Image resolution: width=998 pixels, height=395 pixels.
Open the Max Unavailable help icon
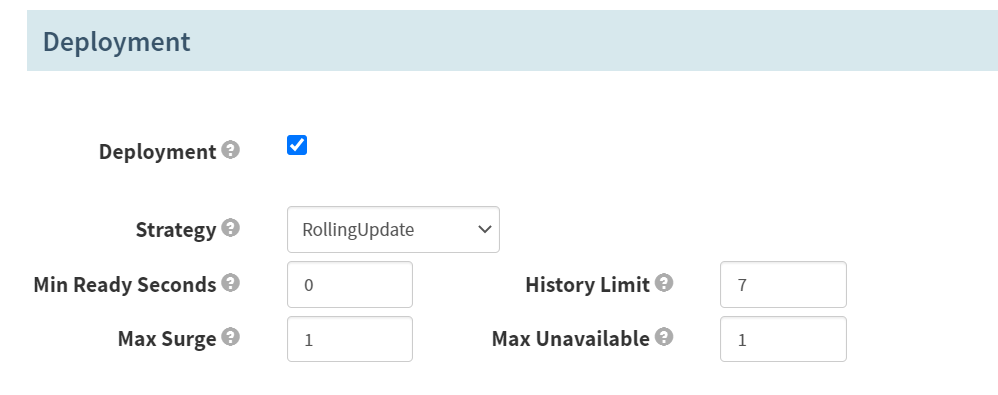(664, 336)
